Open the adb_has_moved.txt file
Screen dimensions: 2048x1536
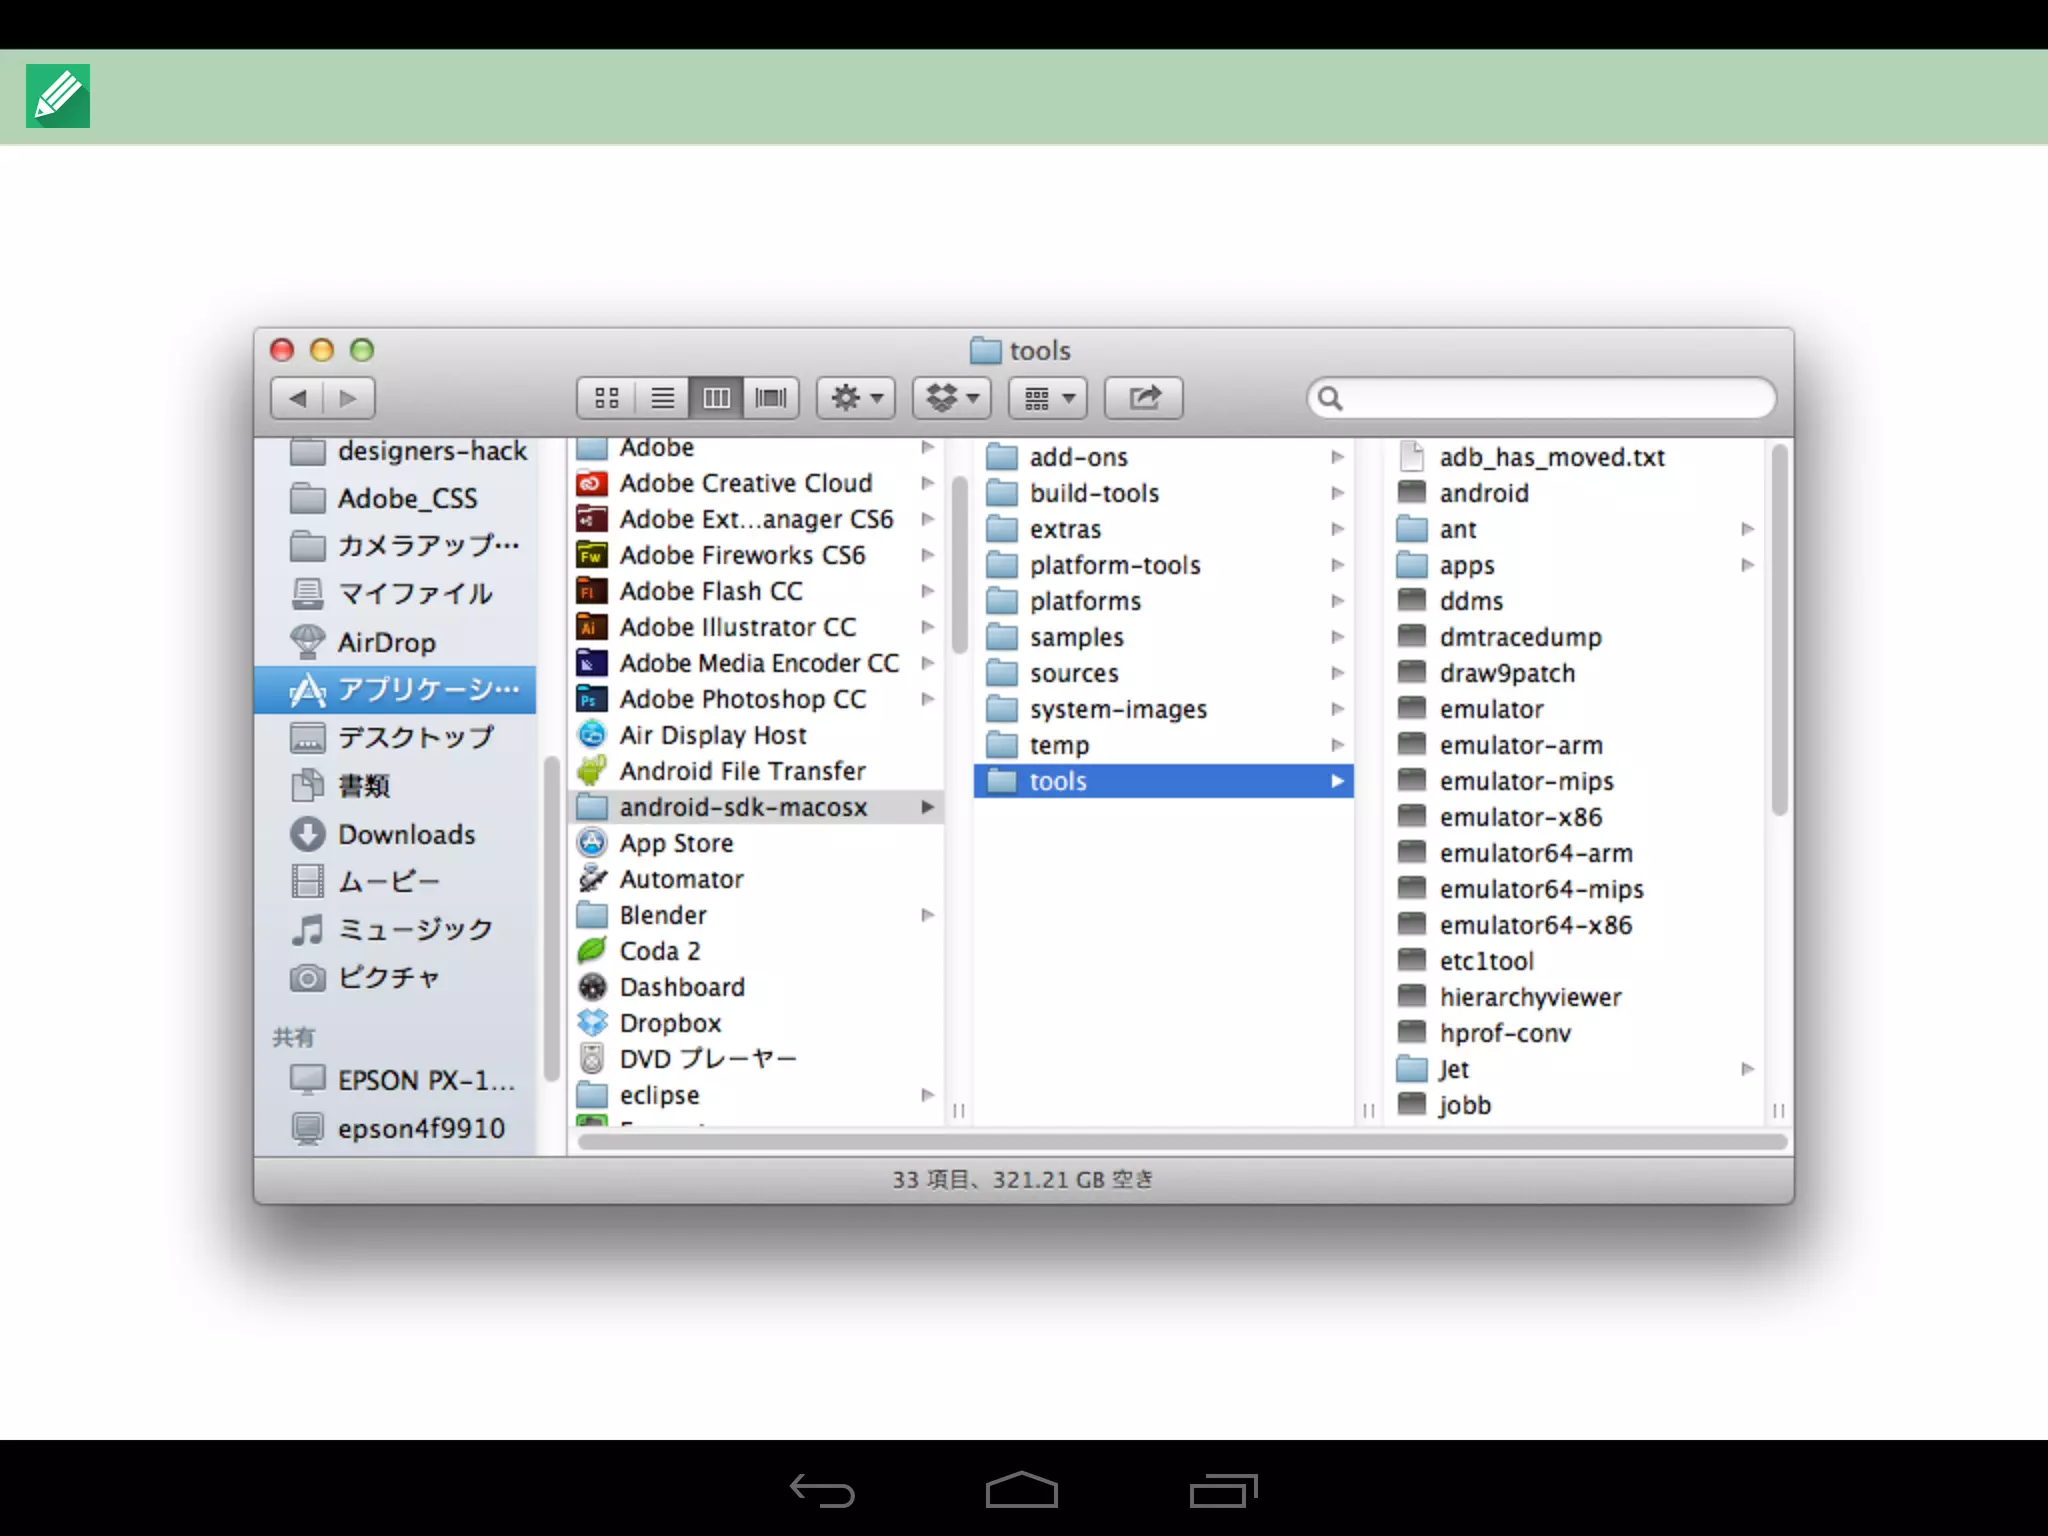click(x=1551, y=457)
